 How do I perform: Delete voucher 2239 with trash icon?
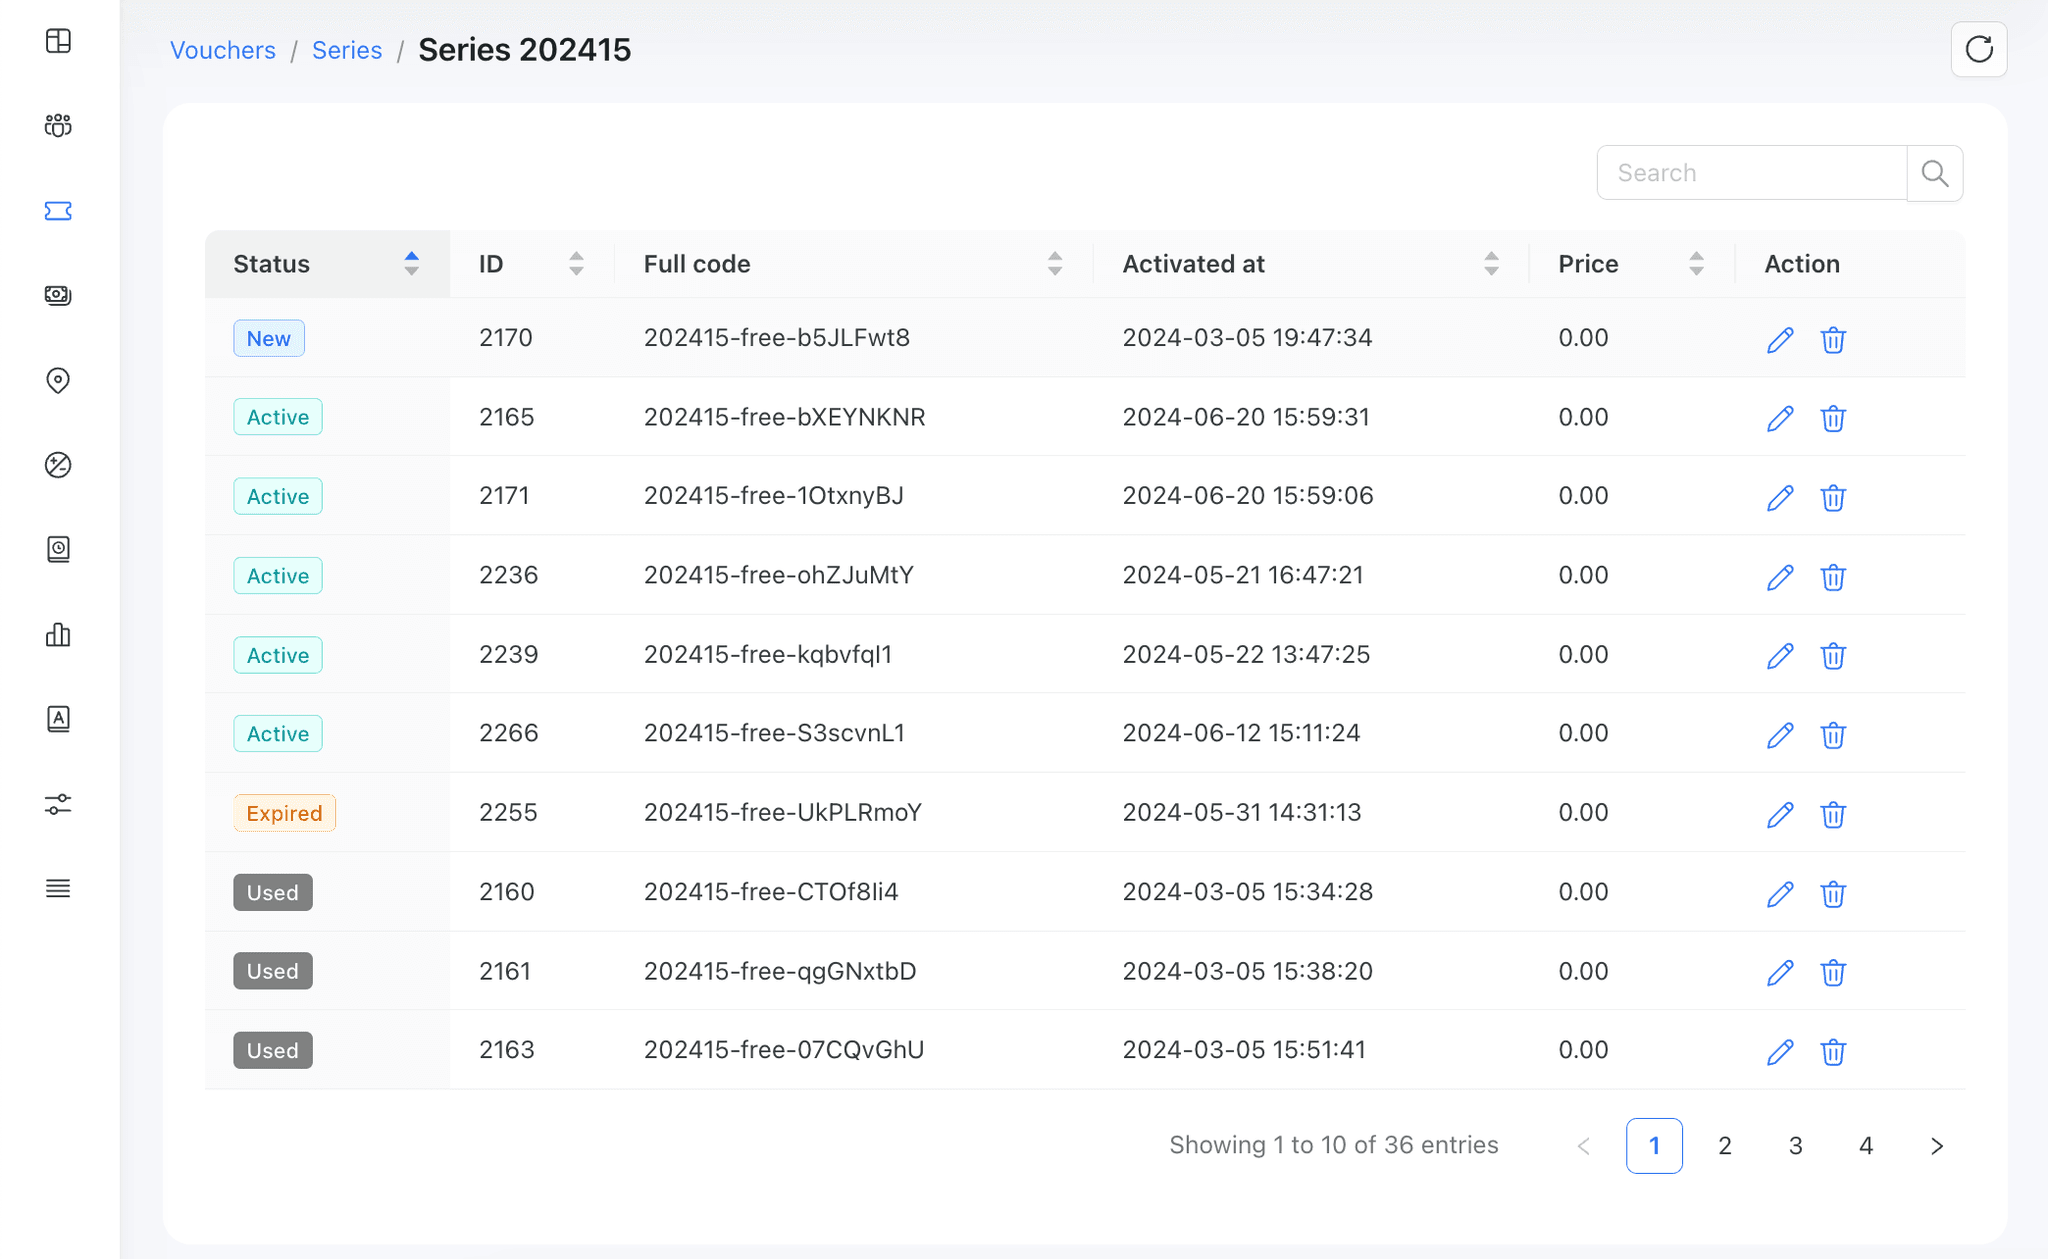1833,656
